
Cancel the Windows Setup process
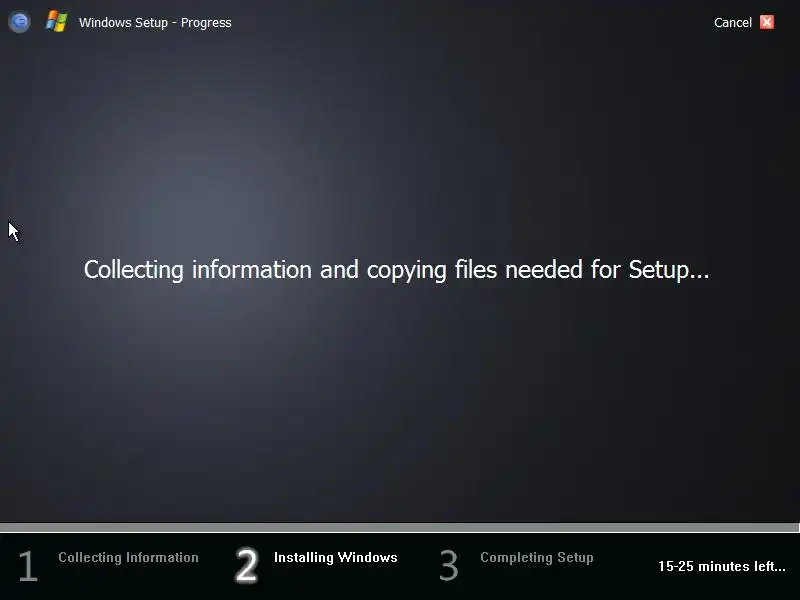(733, 22)
